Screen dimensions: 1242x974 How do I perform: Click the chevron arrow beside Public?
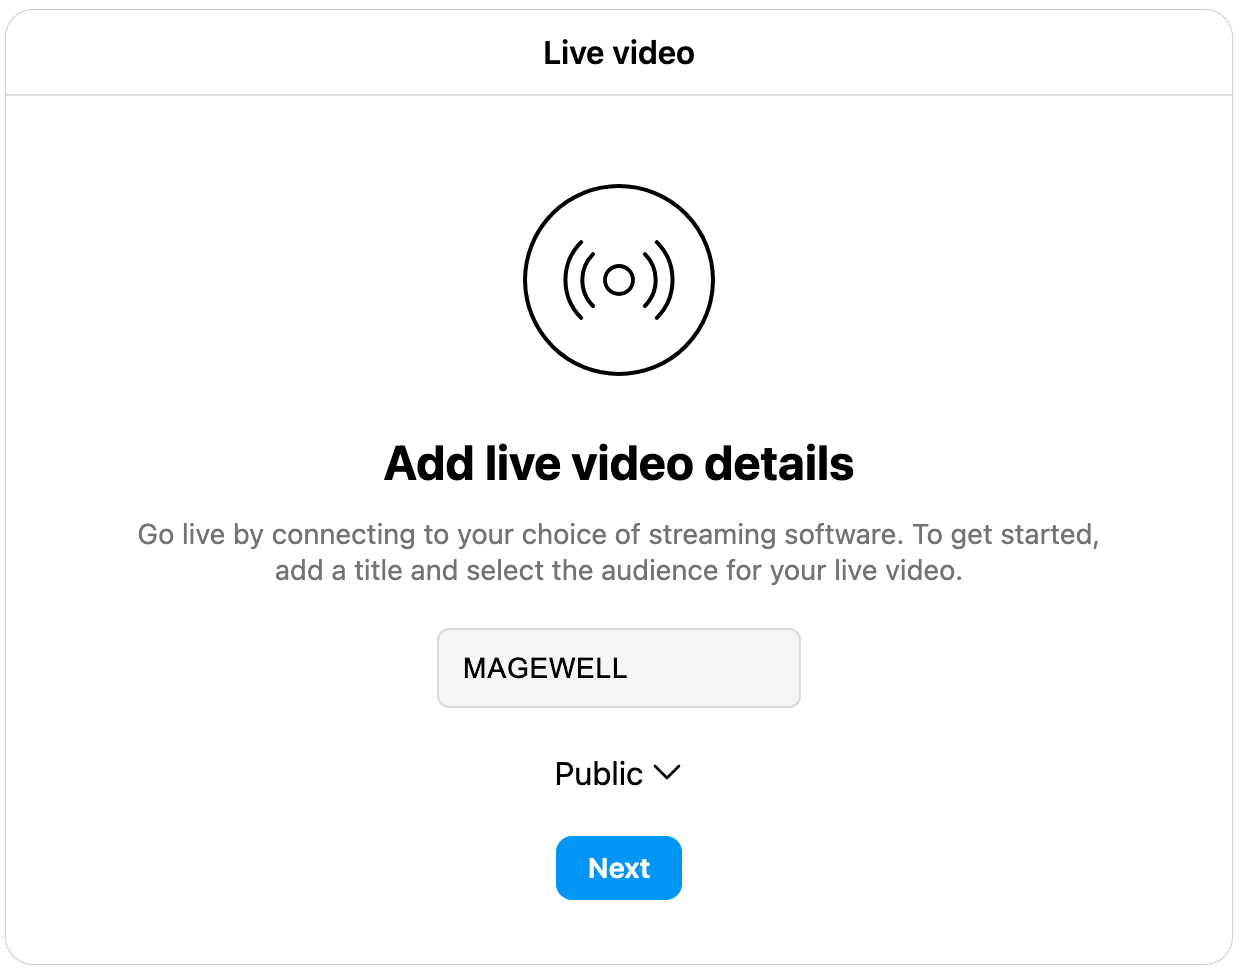(667, 773)
